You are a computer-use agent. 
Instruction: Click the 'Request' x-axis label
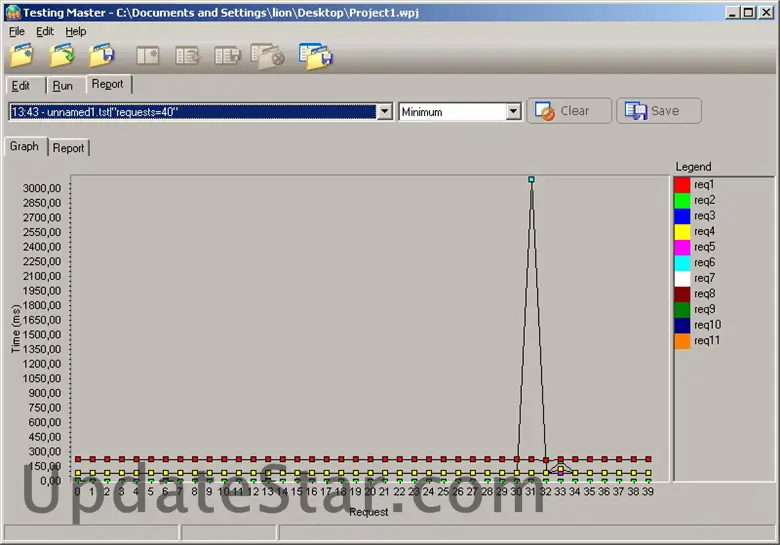368,512
